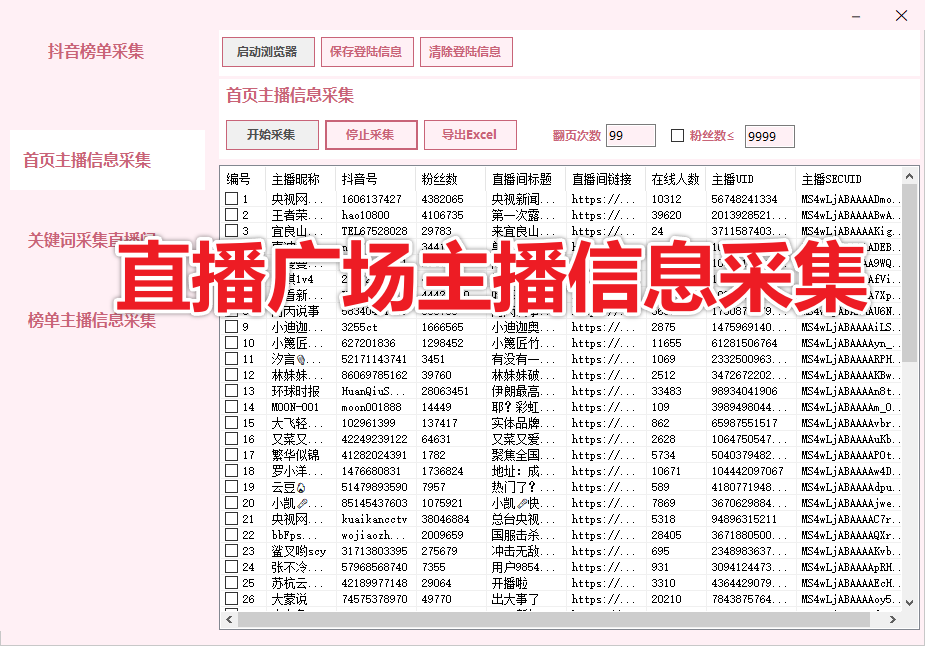This screenshot has height=646, width=925.
Task: Click the scrollbar up arrow on the table
Action: coord(910,175)
